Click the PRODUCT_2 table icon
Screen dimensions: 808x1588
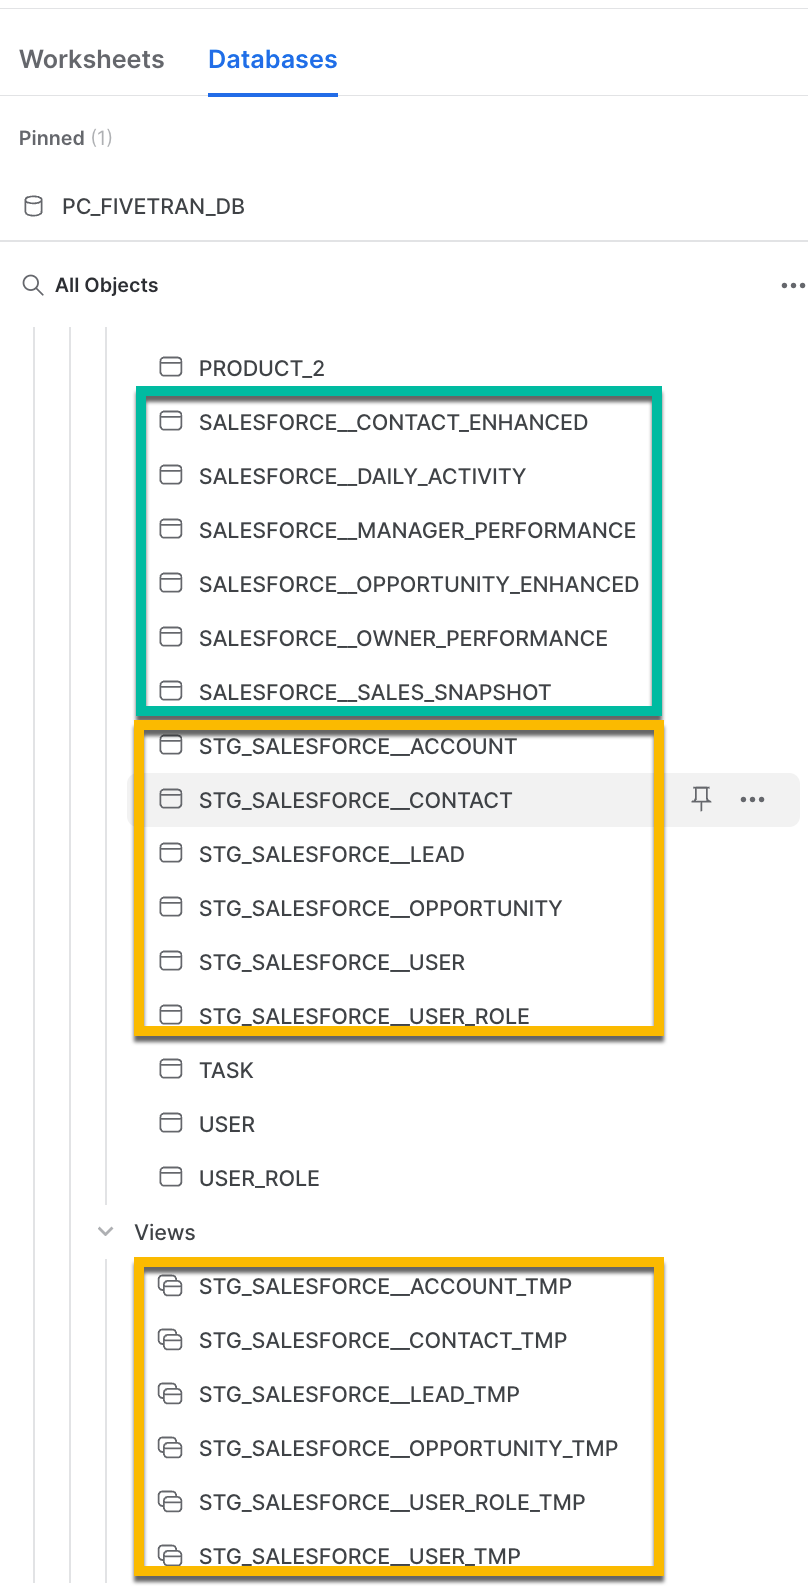pyautogui.click(x=171, y=367)
